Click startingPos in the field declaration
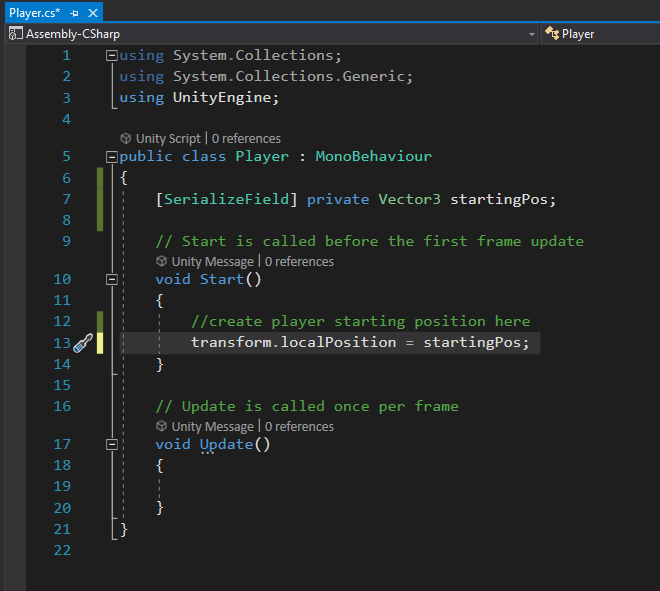This screenshot has width=660, height=591. coord(499,200)
